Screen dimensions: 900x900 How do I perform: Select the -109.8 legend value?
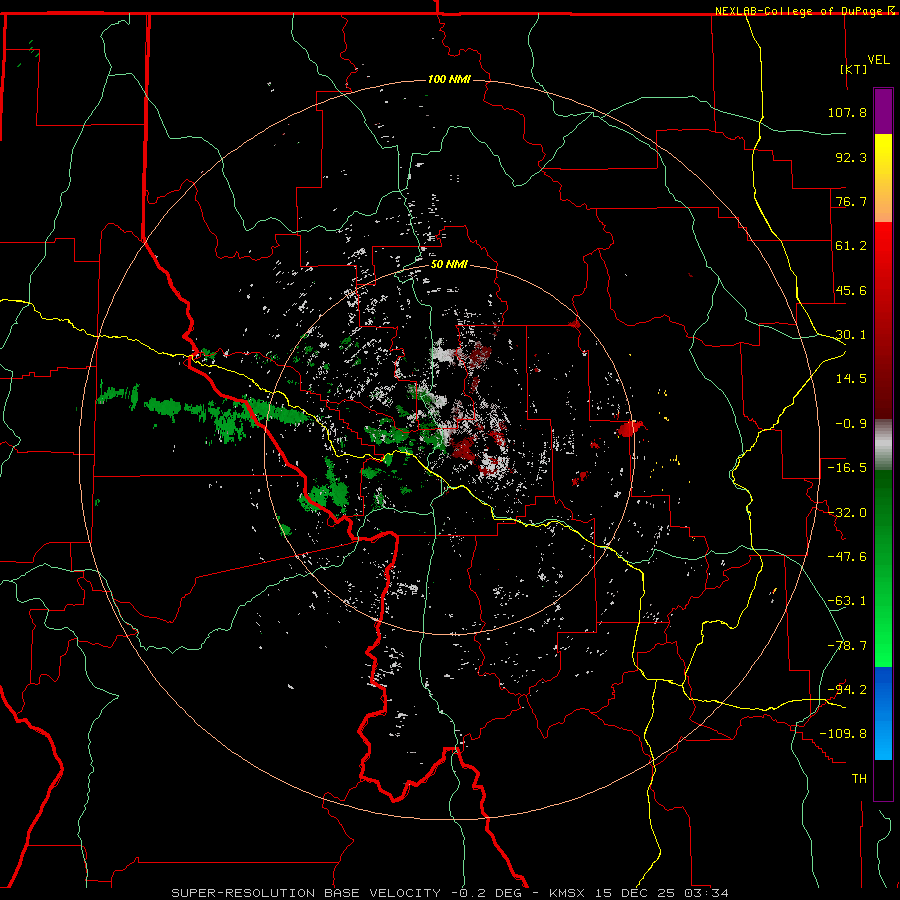click(844, 734)
